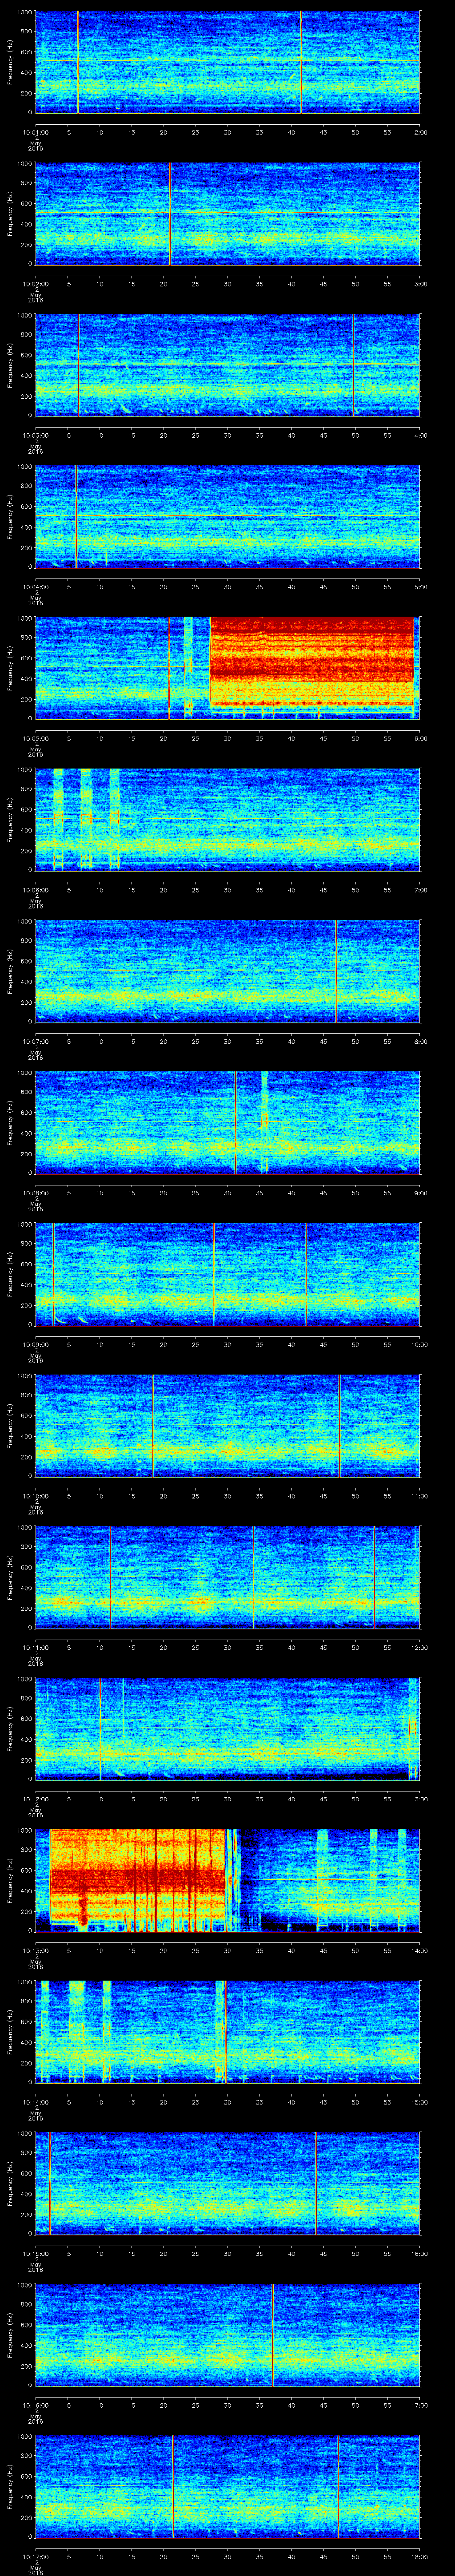The height and width of the screenshot is (2576, 455).
Task: Click the 10:10:00 start time label
Action: click(x=35, y=1495)
